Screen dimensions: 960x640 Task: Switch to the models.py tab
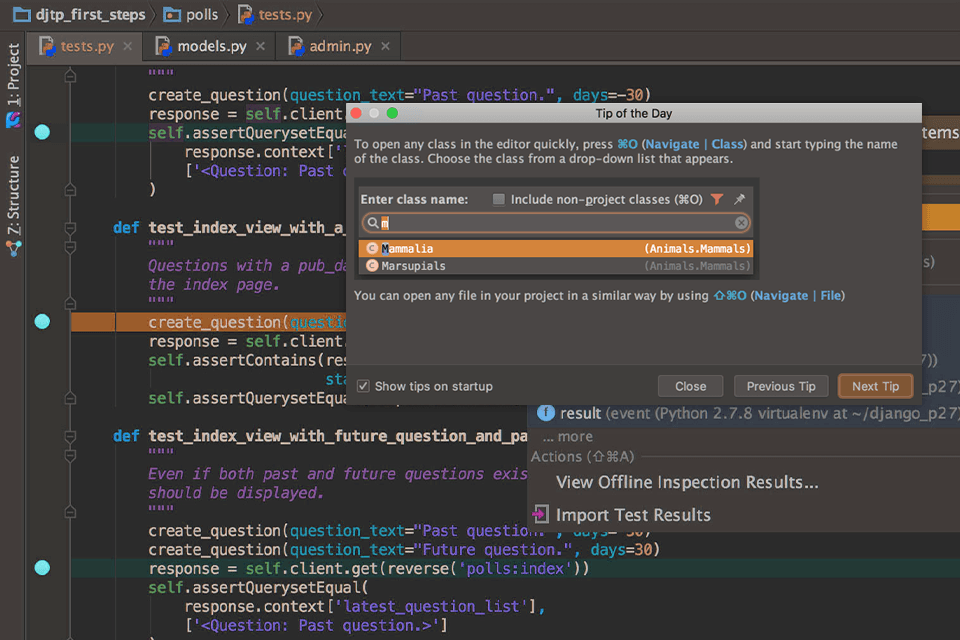(x=215, y=45)
